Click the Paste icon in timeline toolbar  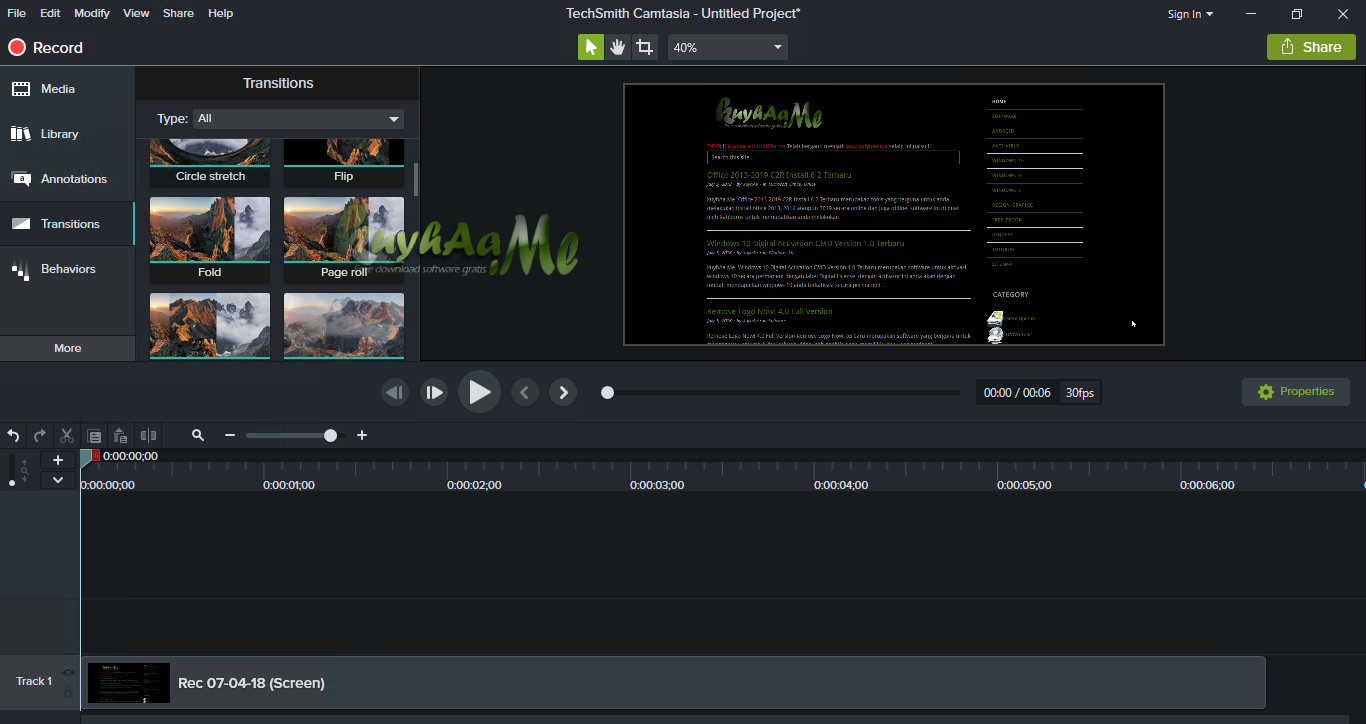[x=120, y=435]
